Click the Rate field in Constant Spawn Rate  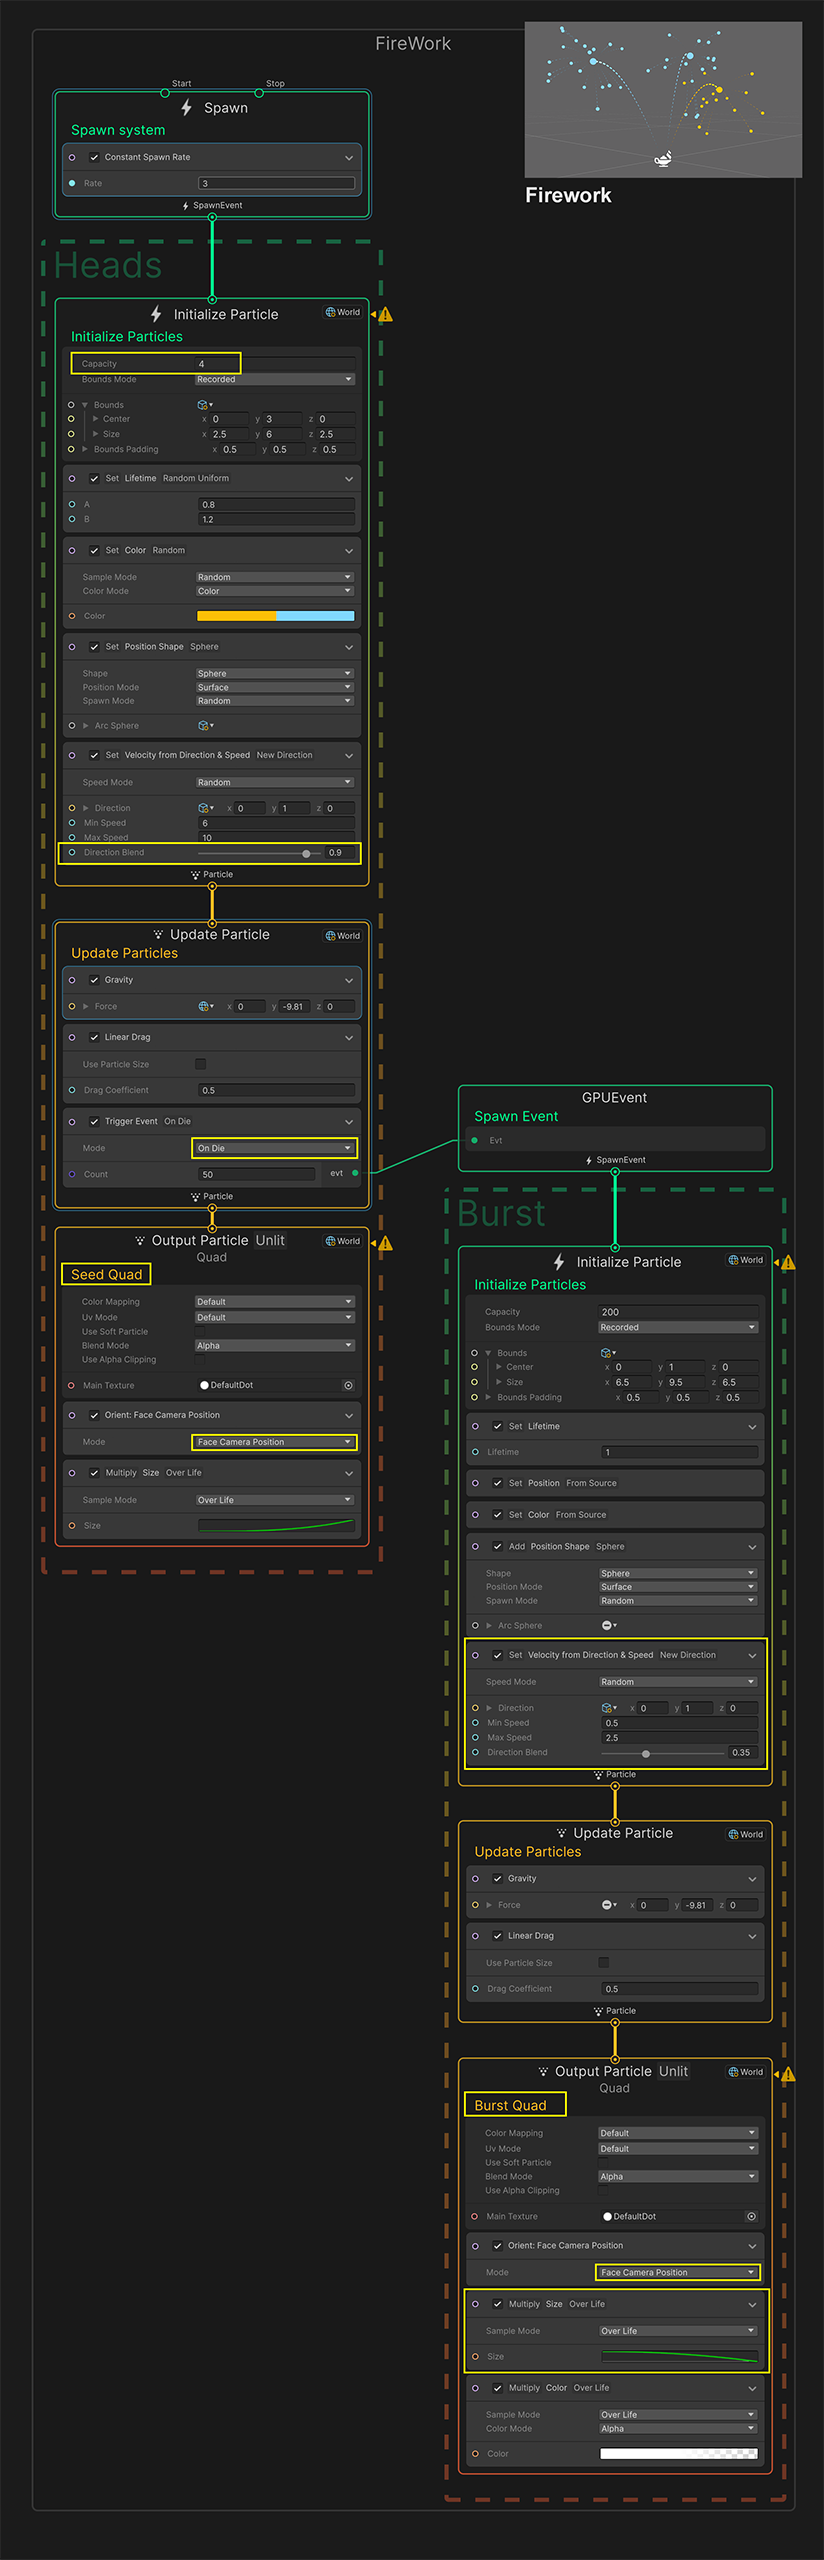pos(276,183)
